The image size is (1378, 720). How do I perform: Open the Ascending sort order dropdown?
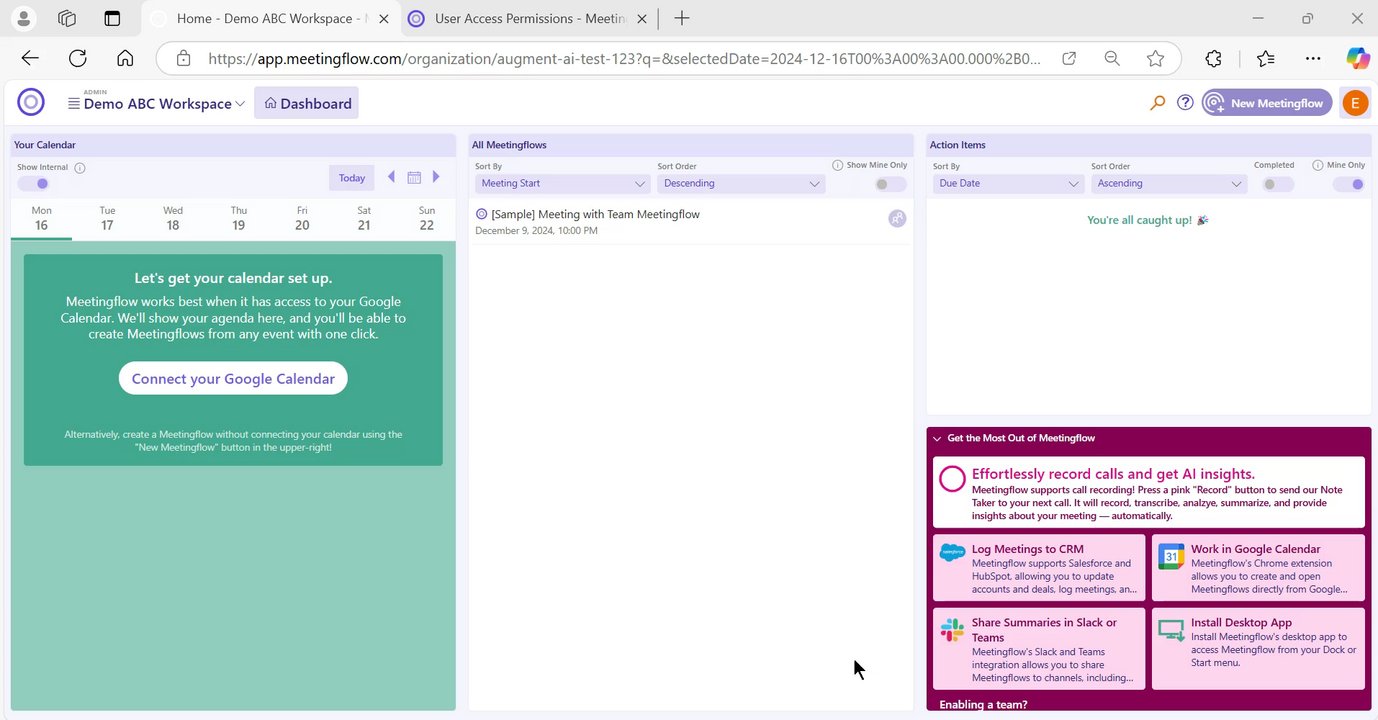pos(1169,184)
